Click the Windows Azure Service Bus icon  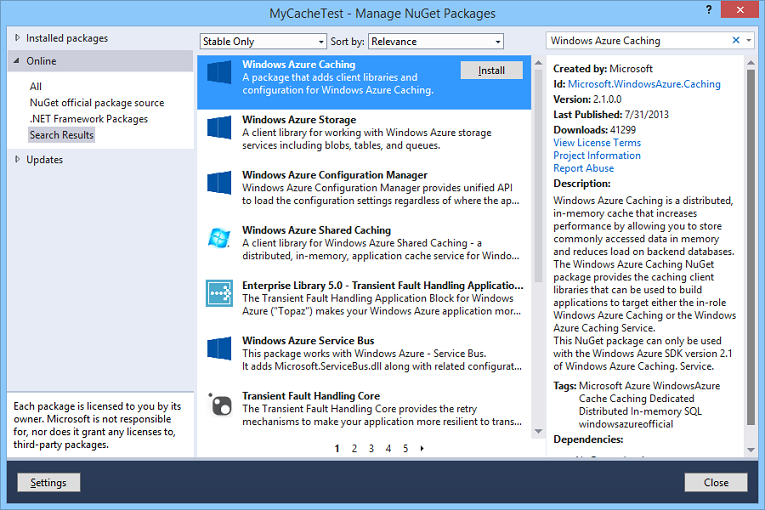[219, 348]
